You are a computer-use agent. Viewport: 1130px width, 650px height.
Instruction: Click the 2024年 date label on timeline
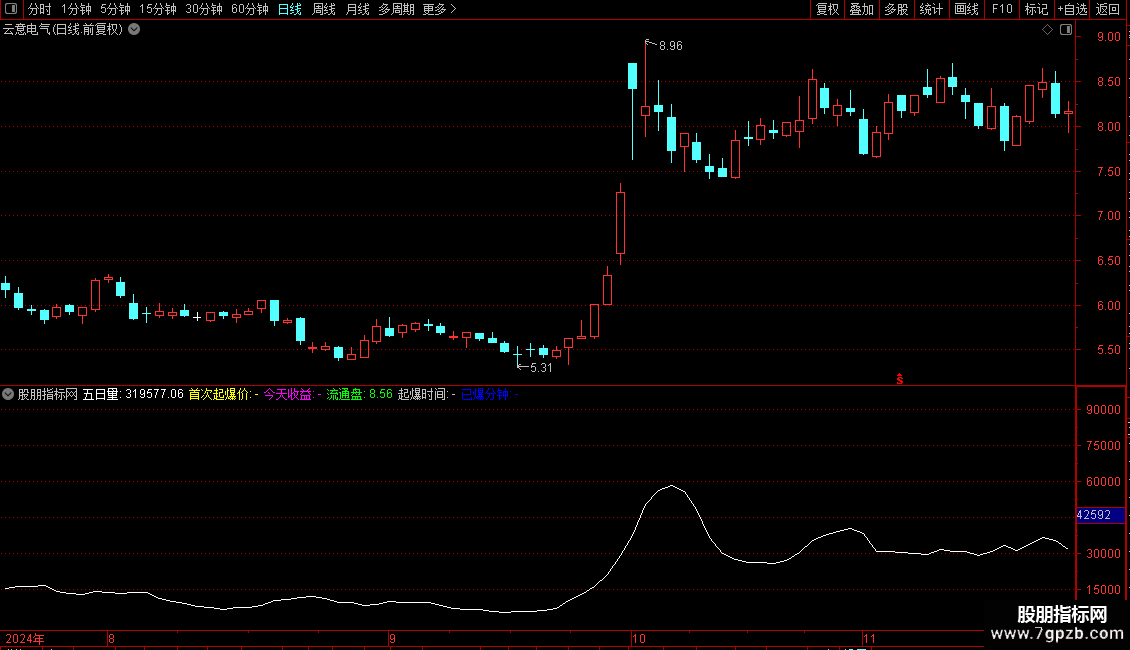25,638
